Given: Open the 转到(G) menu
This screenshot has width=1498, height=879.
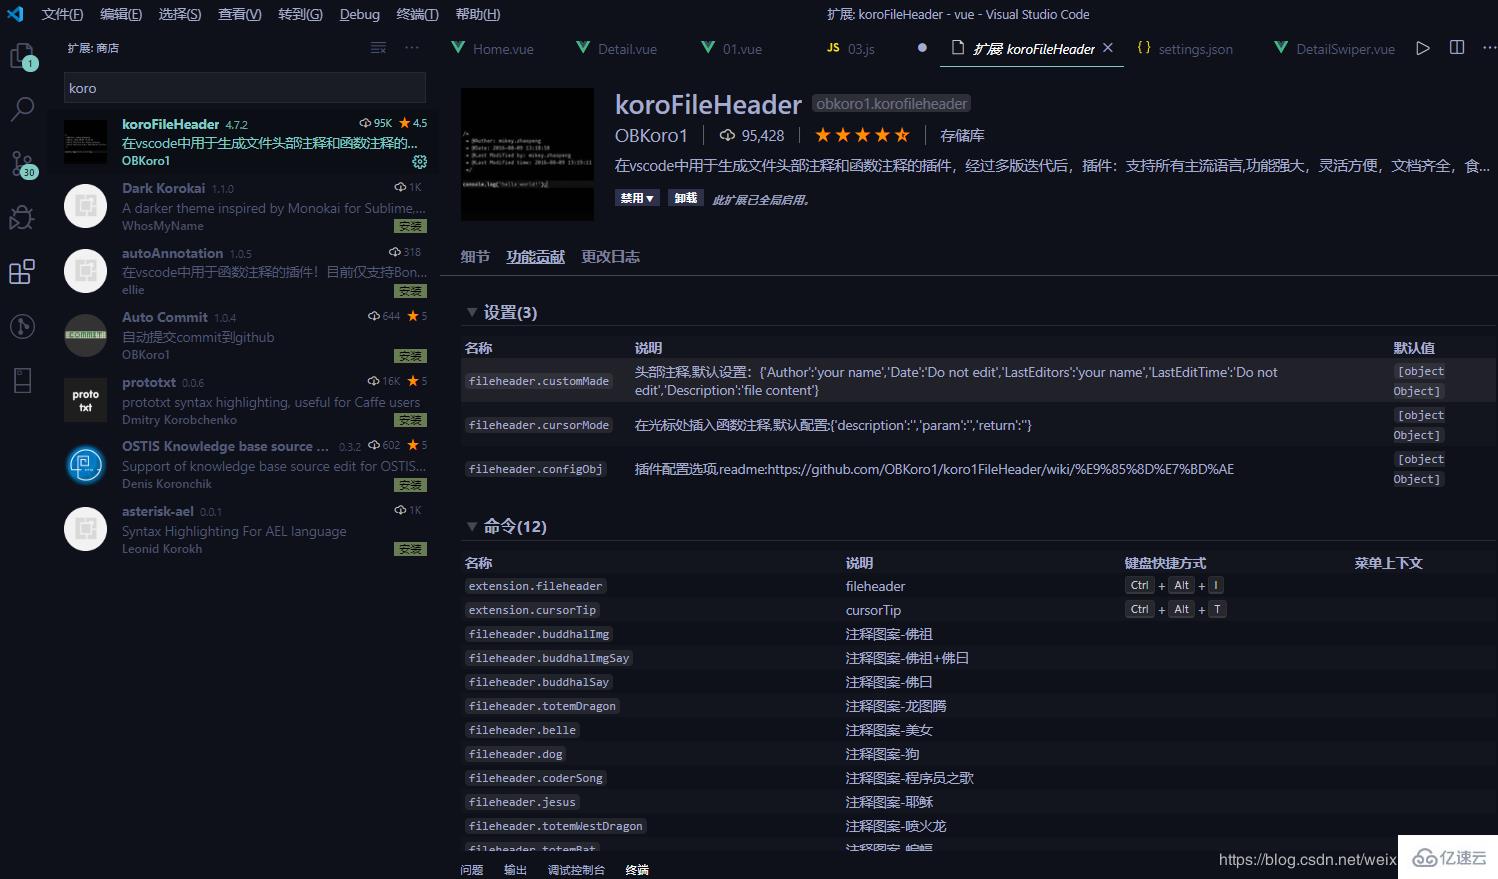Looking at the screenshot, I should coord(300,14).
